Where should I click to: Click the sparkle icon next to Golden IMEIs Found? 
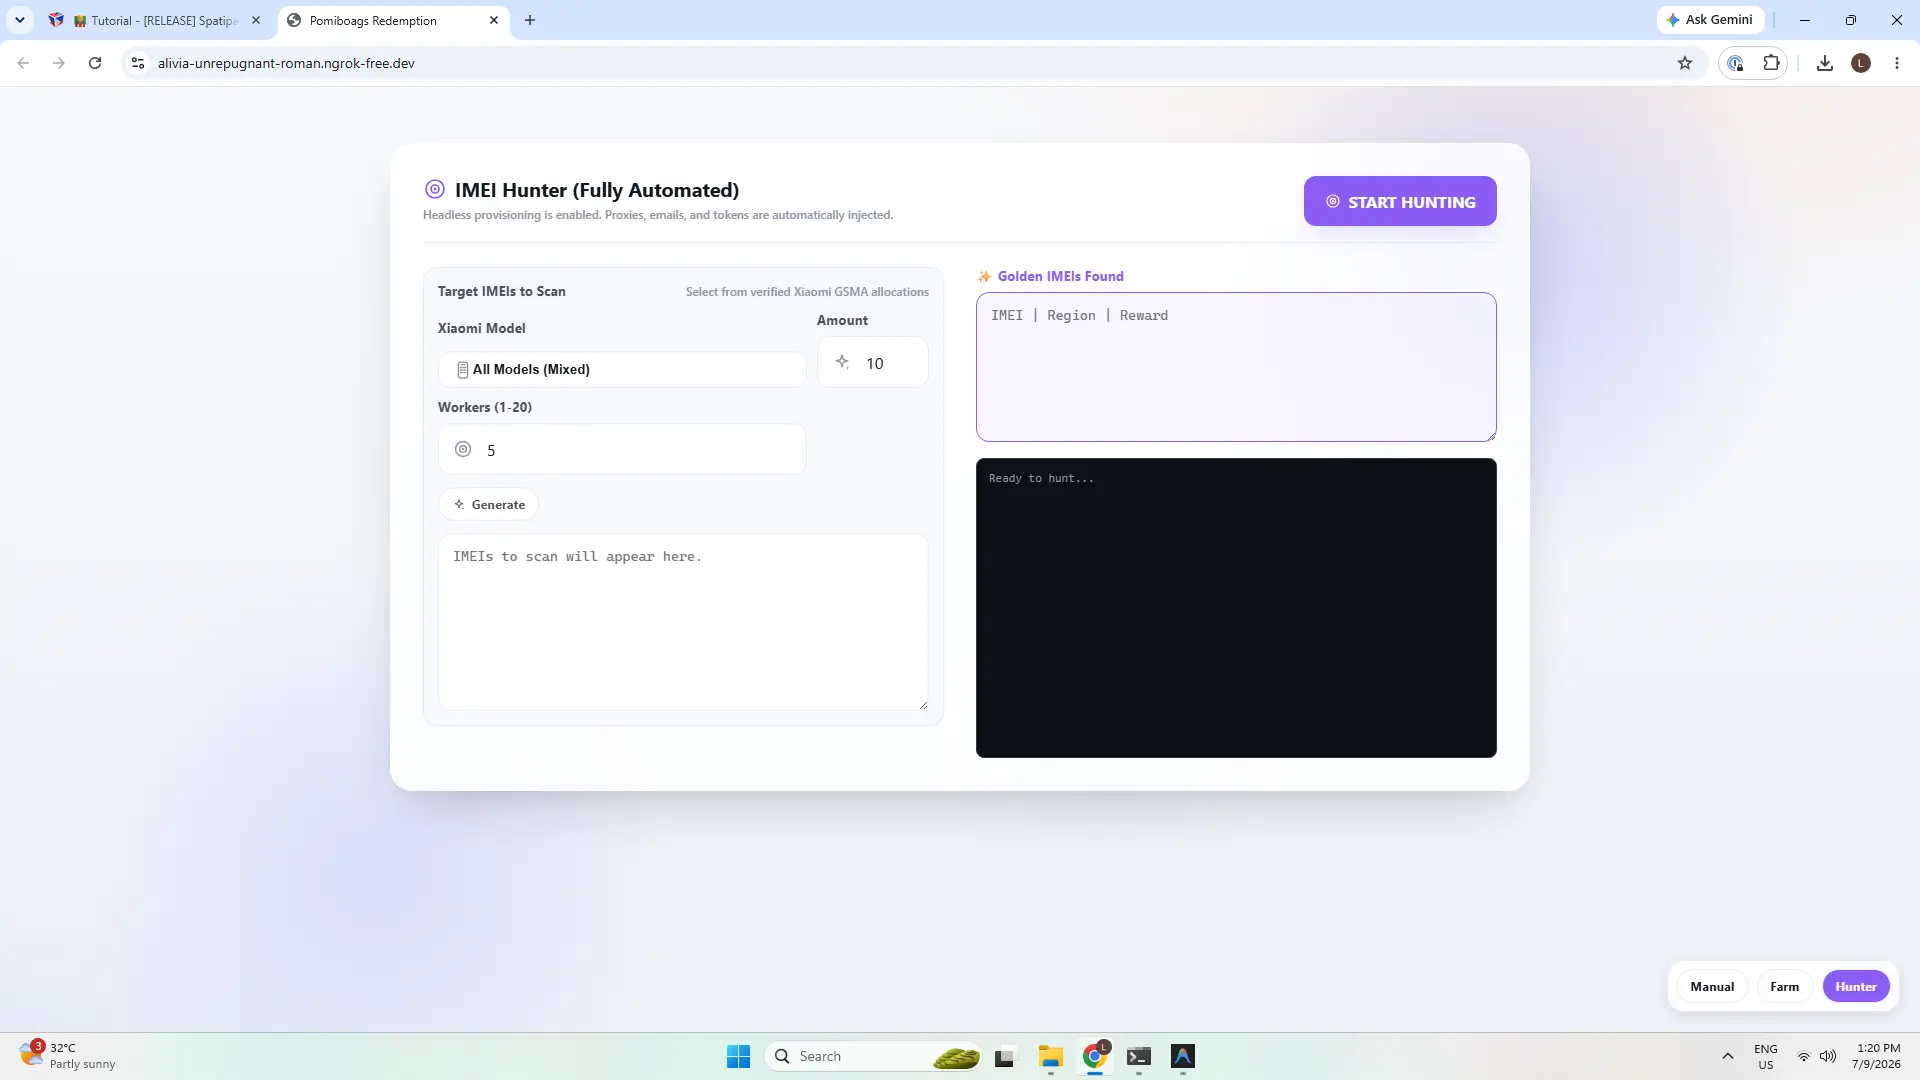click(985, 276)
